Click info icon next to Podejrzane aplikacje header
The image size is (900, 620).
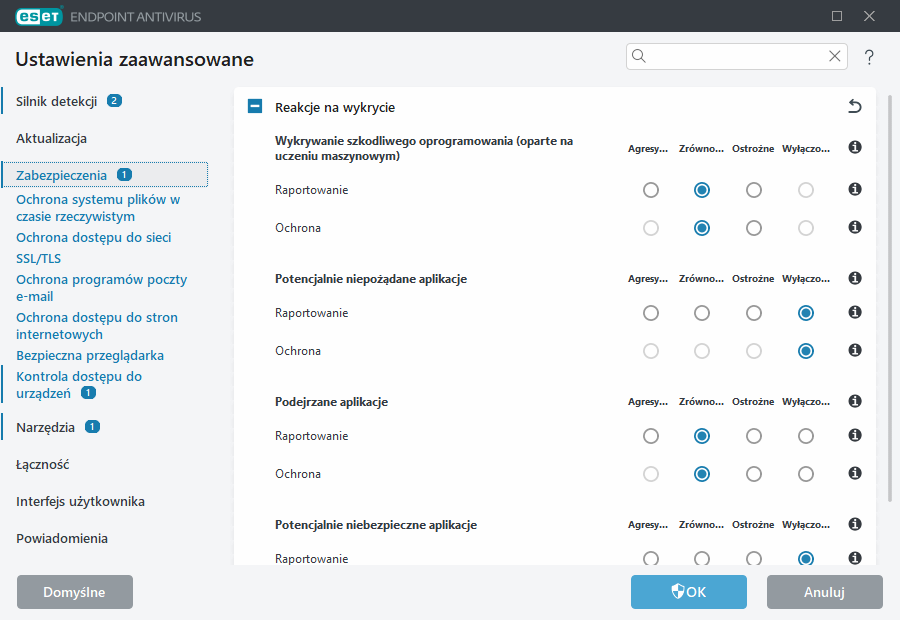855,401
